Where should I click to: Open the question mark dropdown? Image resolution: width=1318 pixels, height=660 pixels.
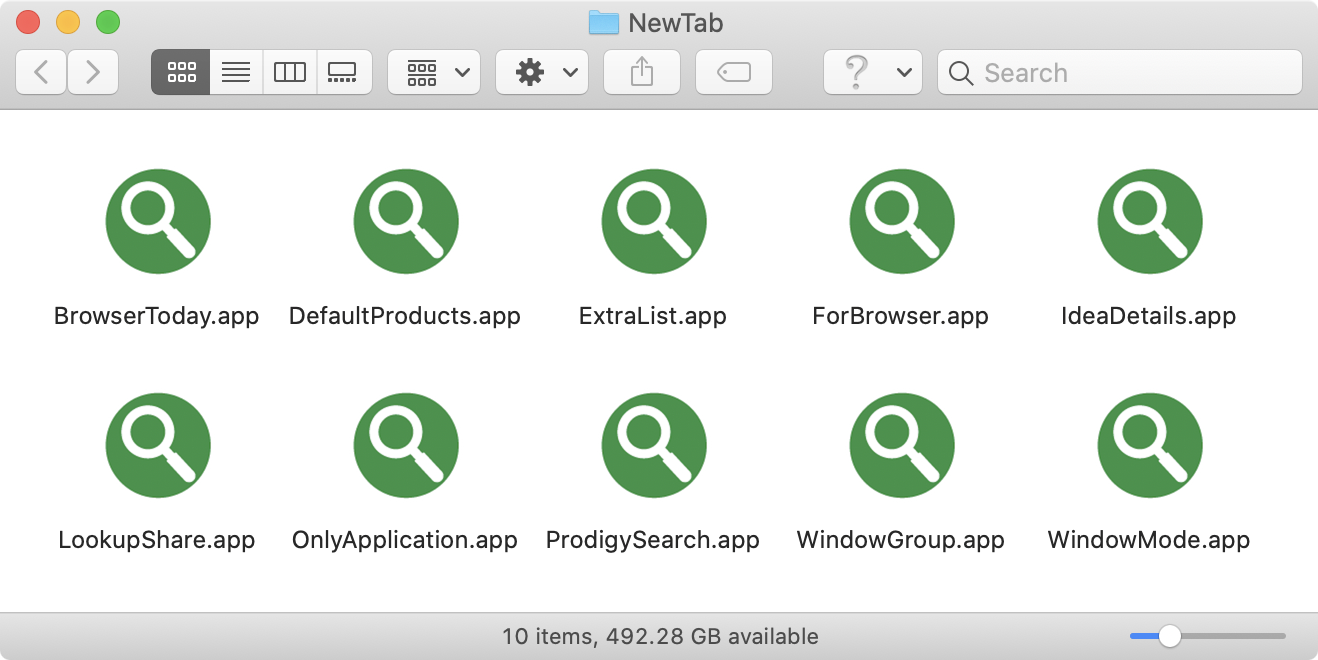pyautogui.click(x=873, y=72)
